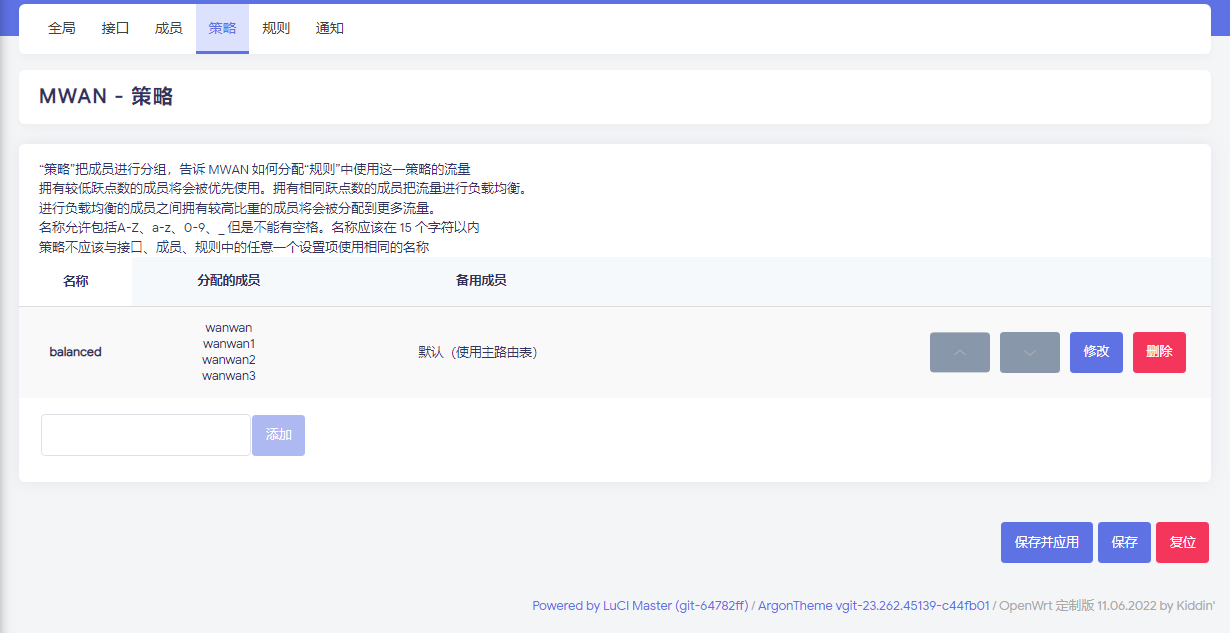Move the balanced policy down

click(1029, 352)
